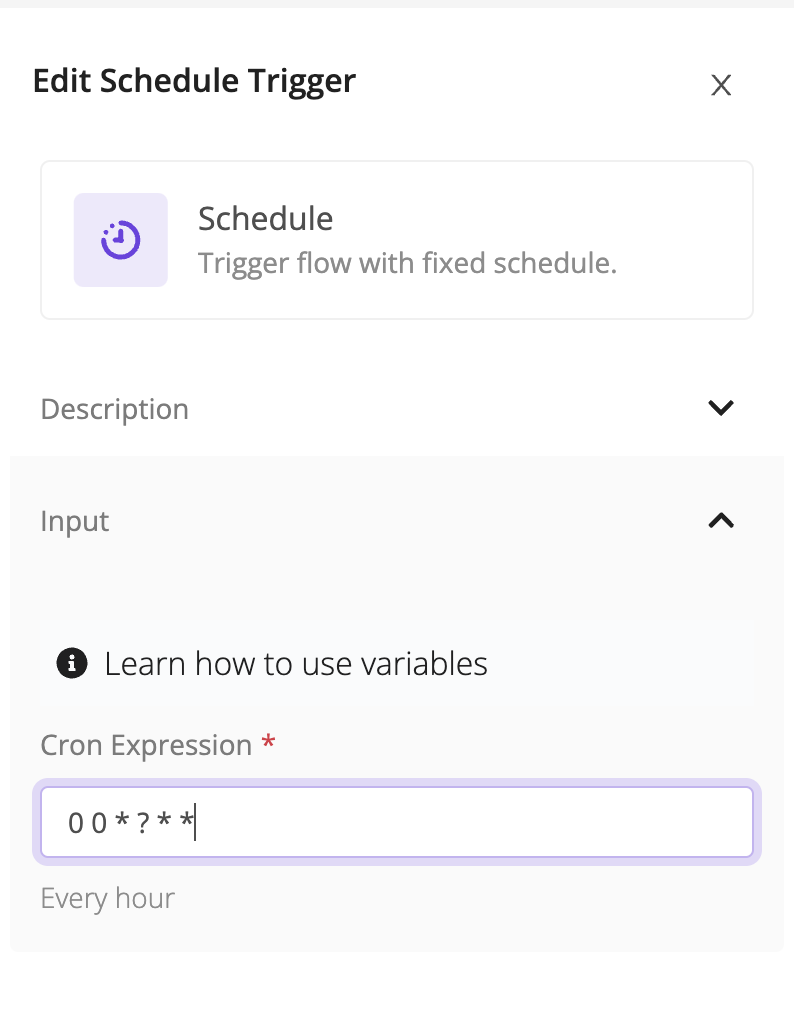Click the "Trigger flow with fixed schedule" subtitle

coord(407,264)
